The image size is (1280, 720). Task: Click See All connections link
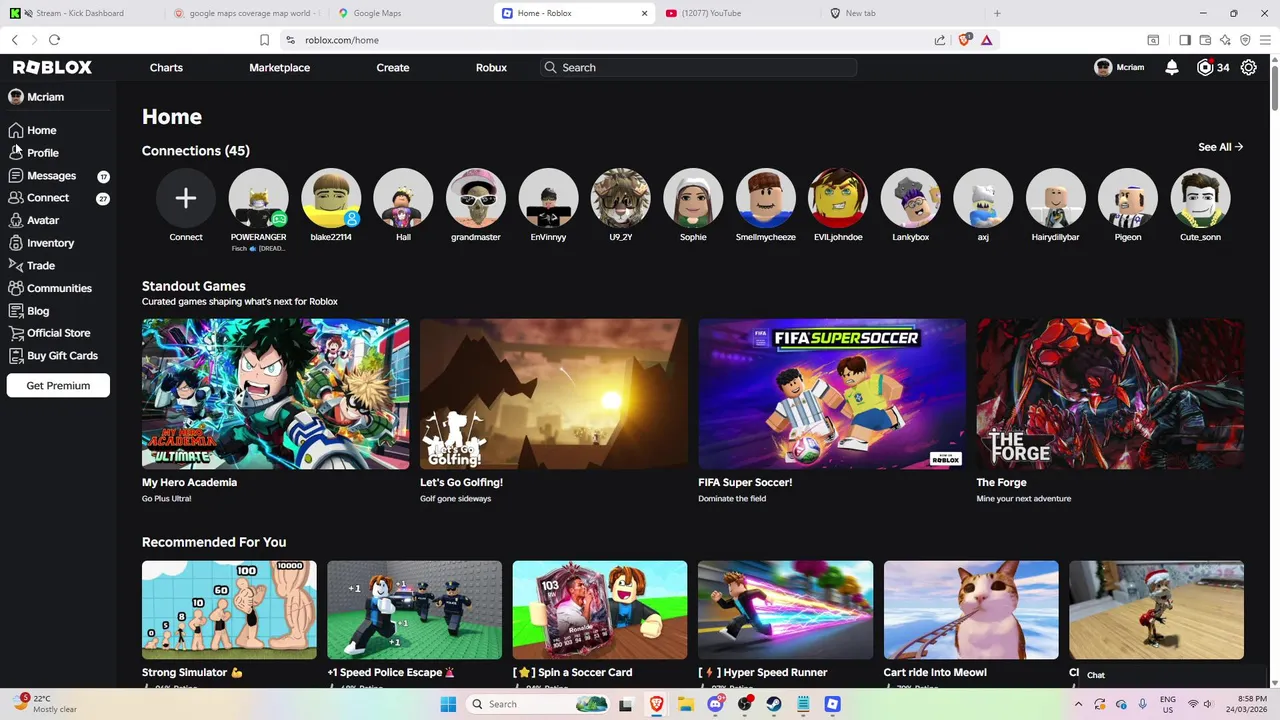(1220, 147)
